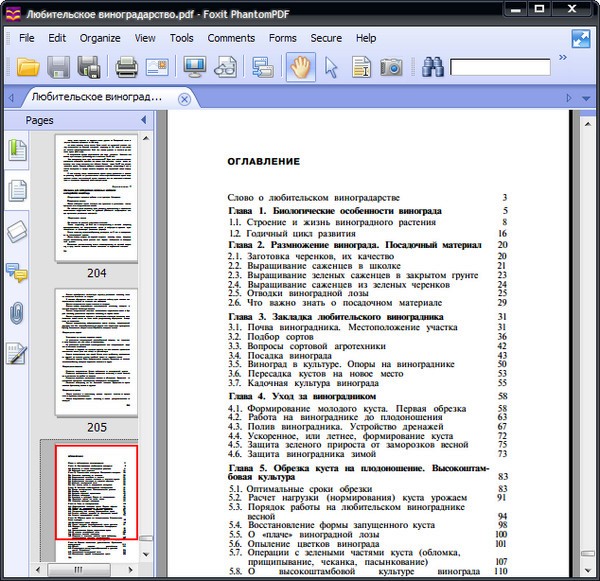Click thumbnails panel scroll down arrow
Viewport: 600px width, 581px height.
pos(146,554)
